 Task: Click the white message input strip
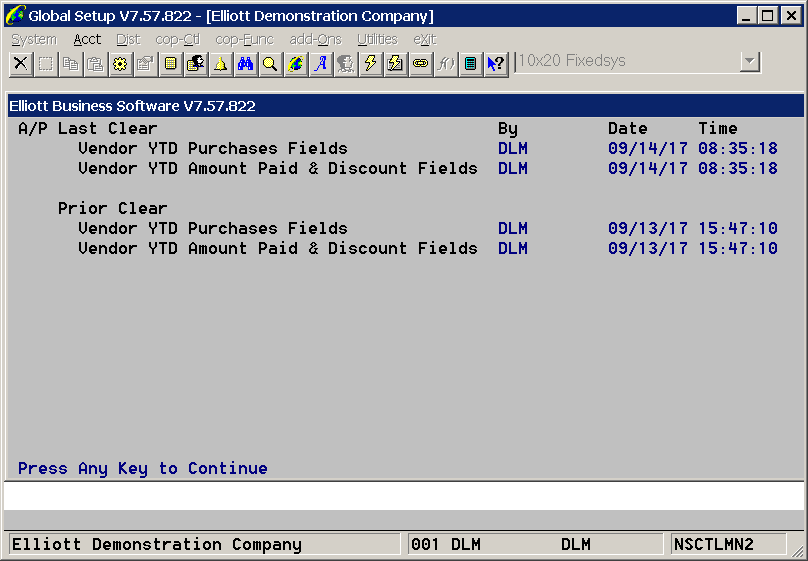[404, 496]
